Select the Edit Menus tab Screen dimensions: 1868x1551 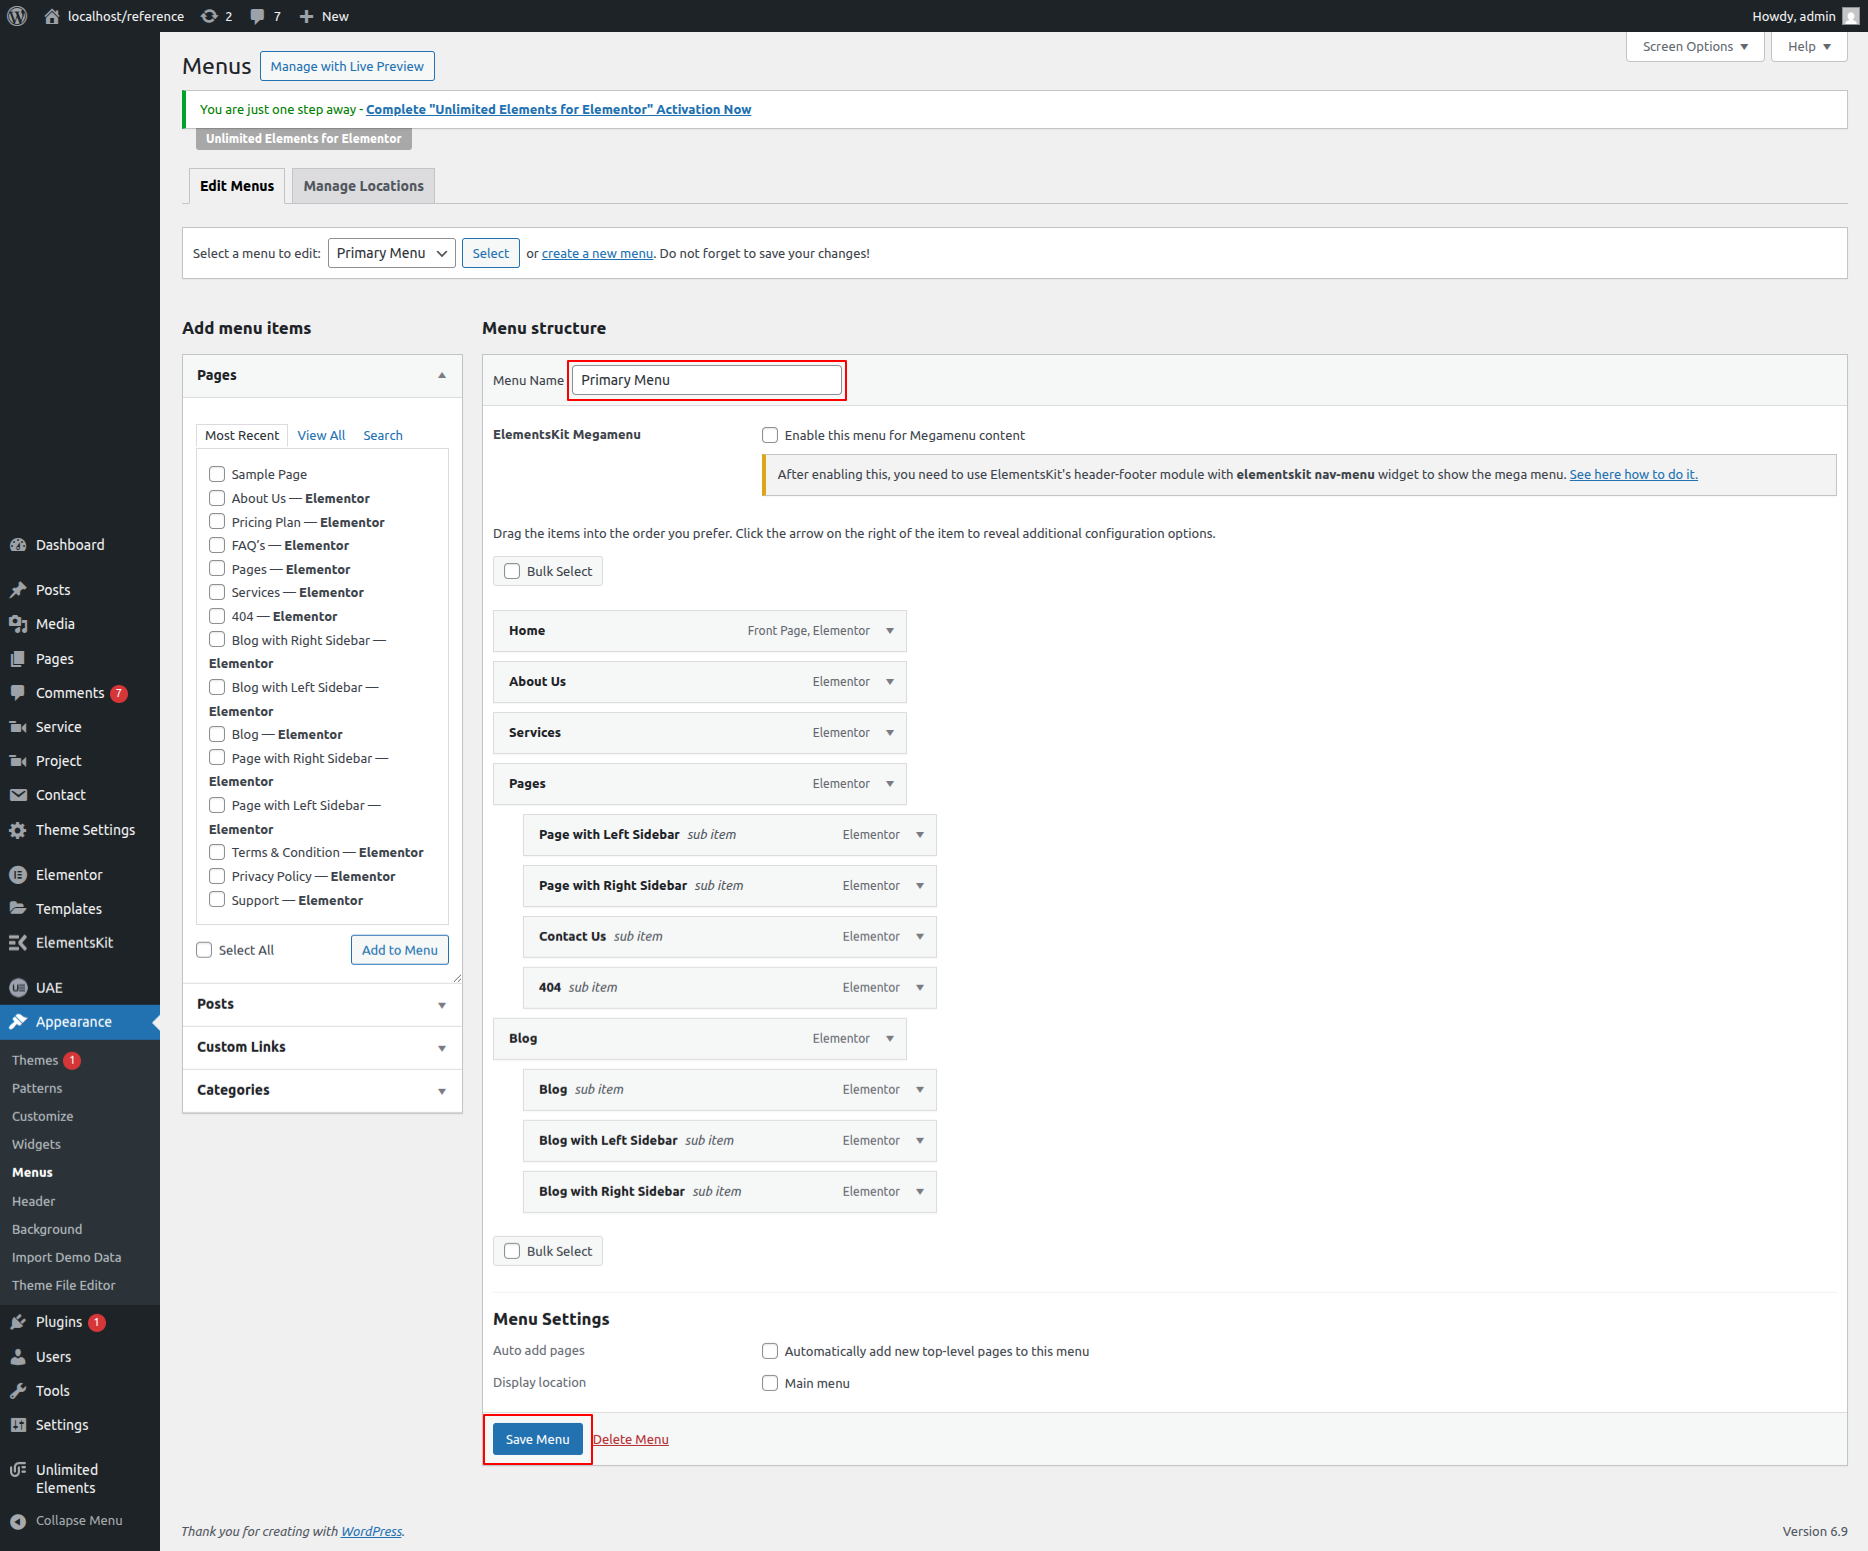pos(237,186)
